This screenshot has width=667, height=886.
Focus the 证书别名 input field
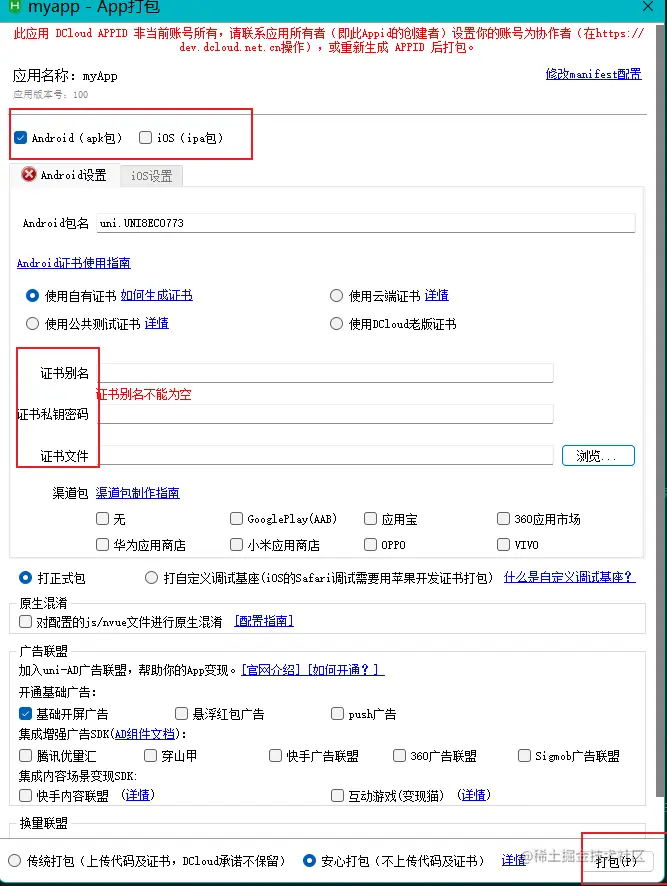click(326, 373)
